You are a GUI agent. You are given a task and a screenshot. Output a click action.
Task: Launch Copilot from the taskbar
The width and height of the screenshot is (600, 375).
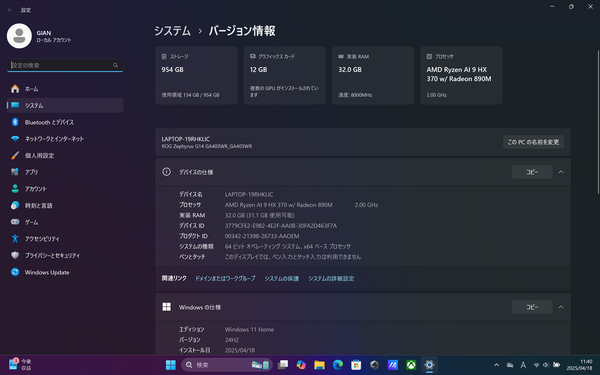point(301,365)
